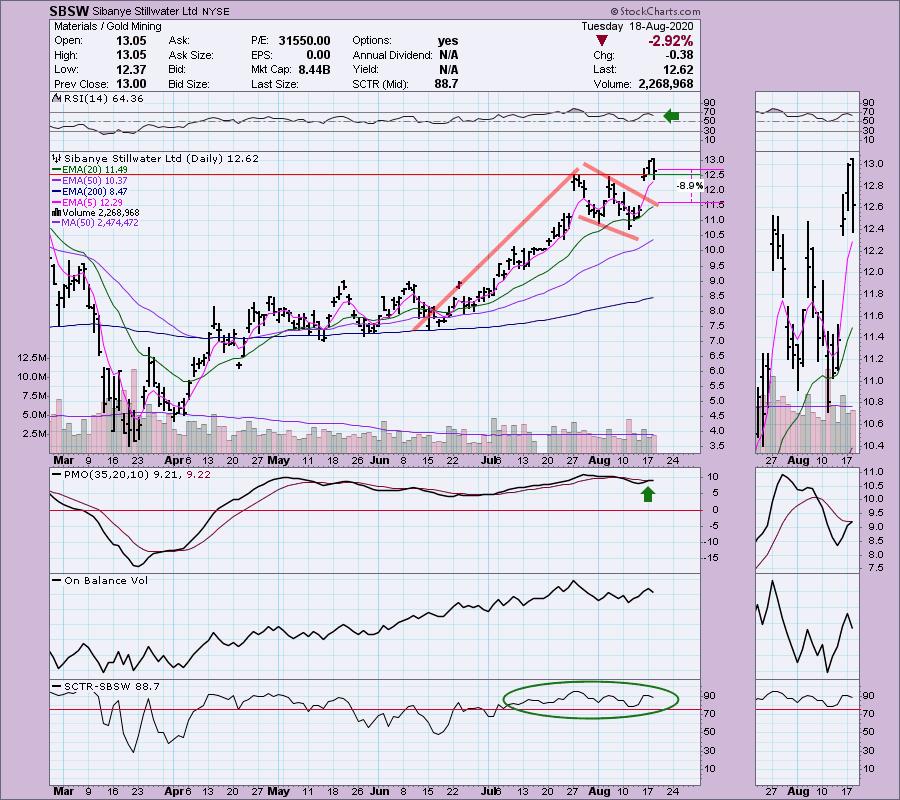The image size is (900, 800).
Task: Click the 'PMO(35,20,10) 9.21, 9.22' panel label
Action: [137, 475]
